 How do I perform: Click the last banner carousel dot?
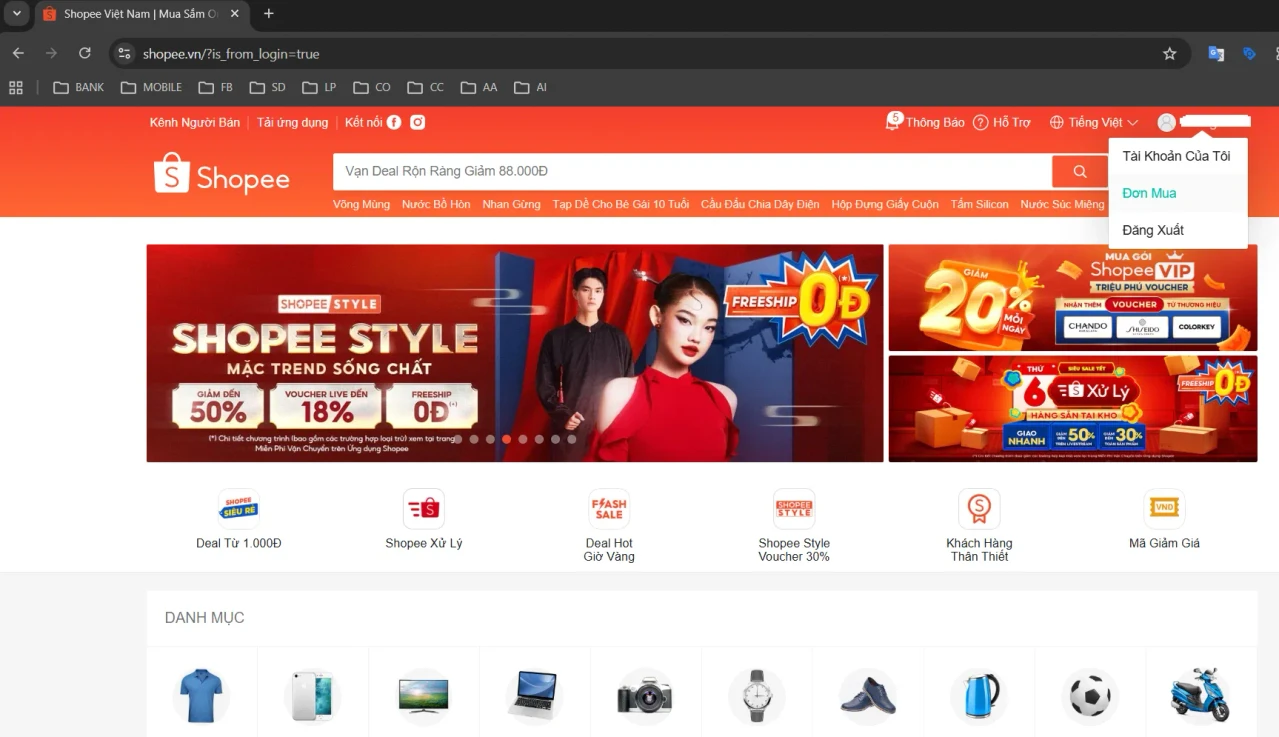572,439
